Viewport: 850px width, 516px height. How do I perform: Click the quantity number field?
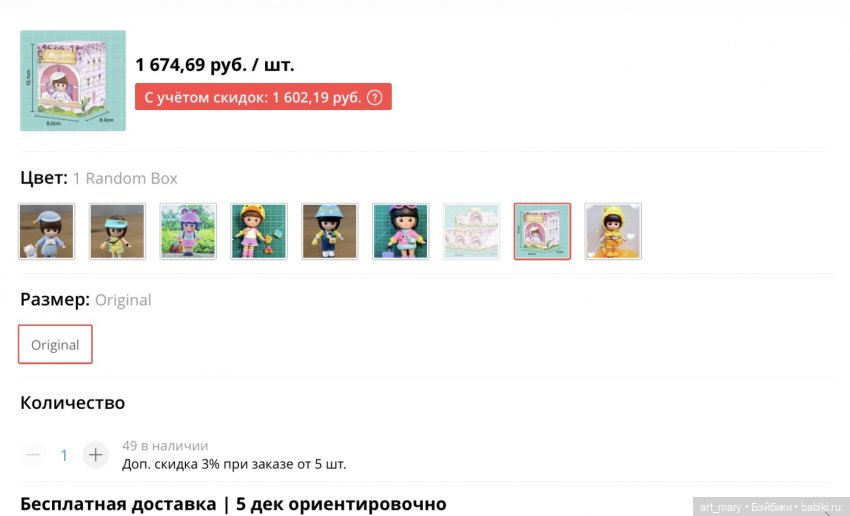click(64, 455)
